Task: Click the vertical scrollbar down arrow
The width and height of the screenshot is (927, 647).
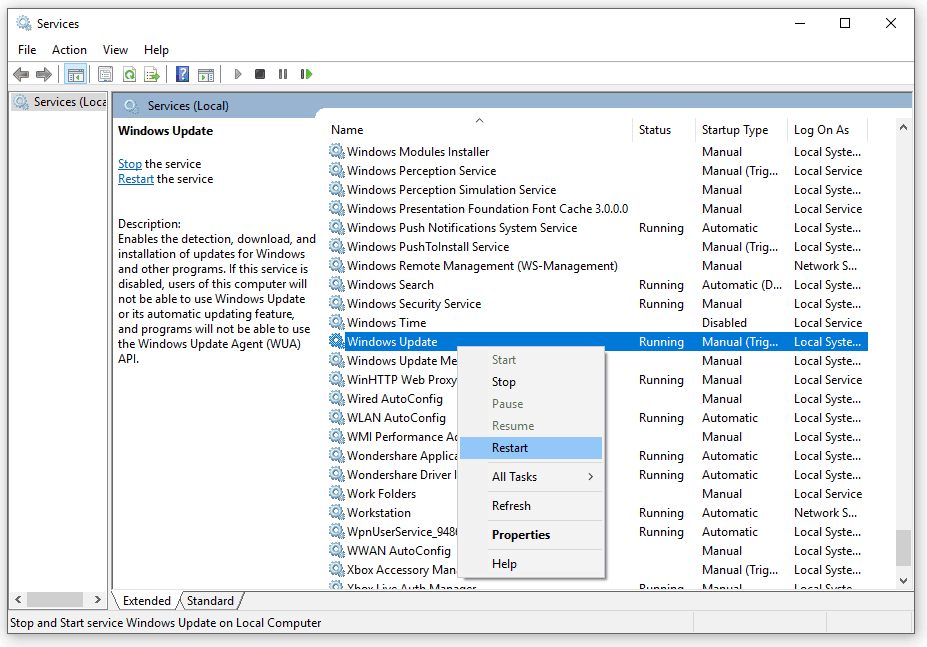Action: (x=903, y=581)
